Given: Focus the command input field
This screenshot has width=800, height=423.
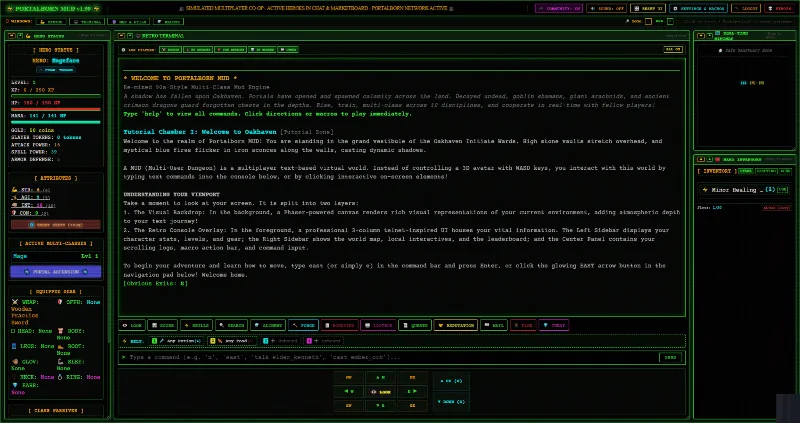Looking at the screenshot, I should click(389, 357).
